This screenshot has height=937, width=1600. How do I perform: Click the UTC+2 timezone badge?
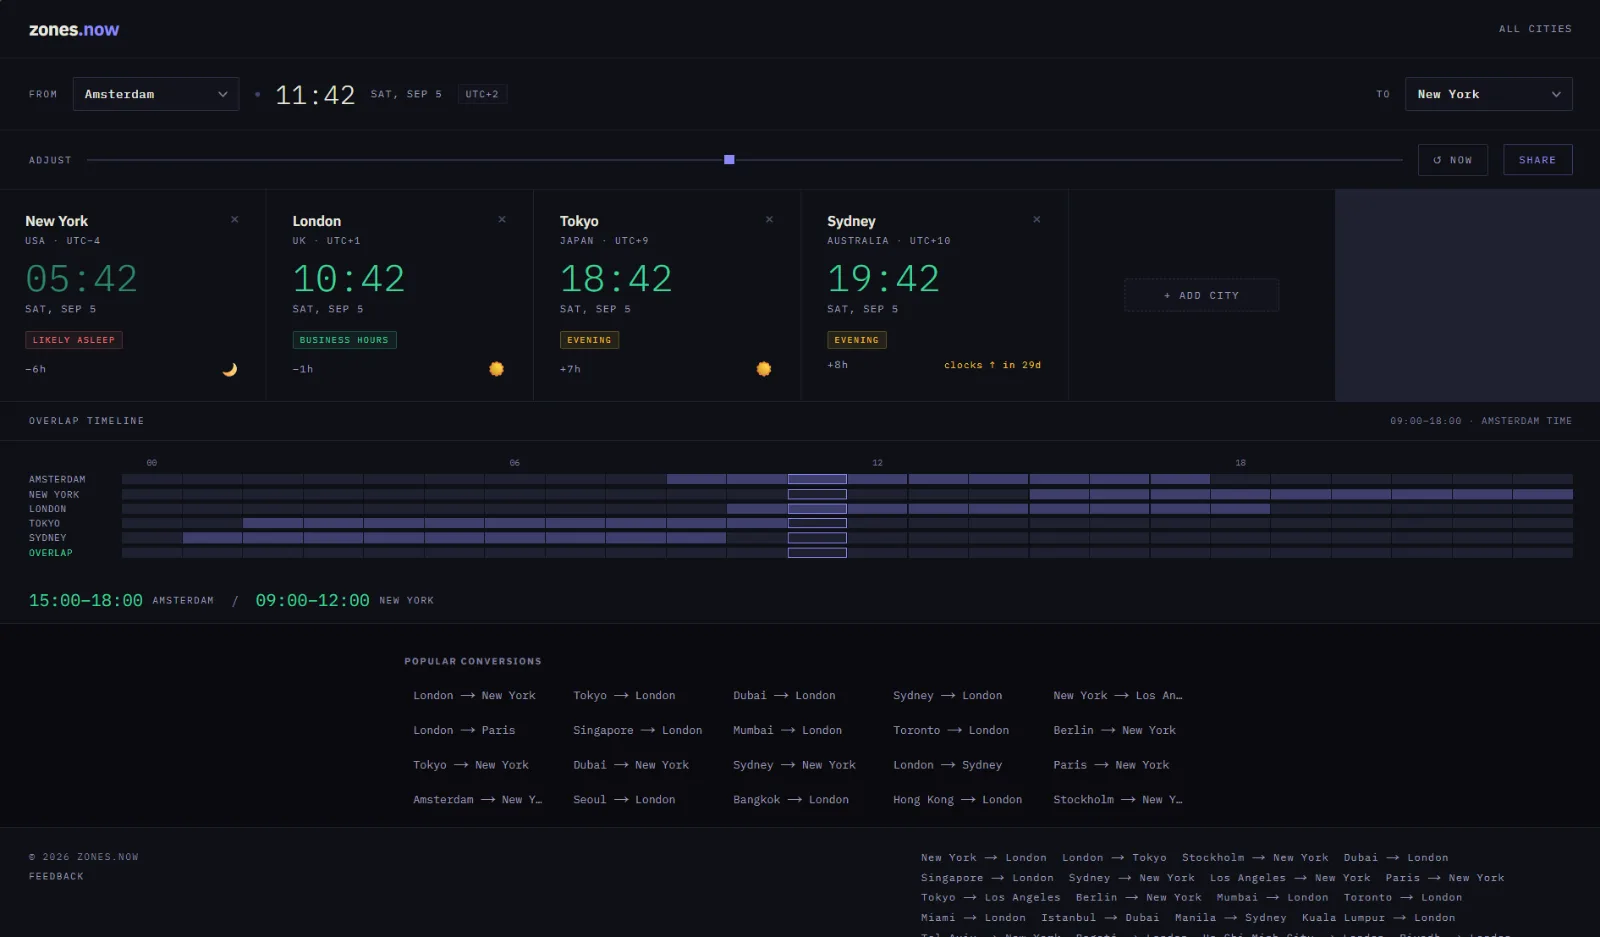click(x=482, y=94)
